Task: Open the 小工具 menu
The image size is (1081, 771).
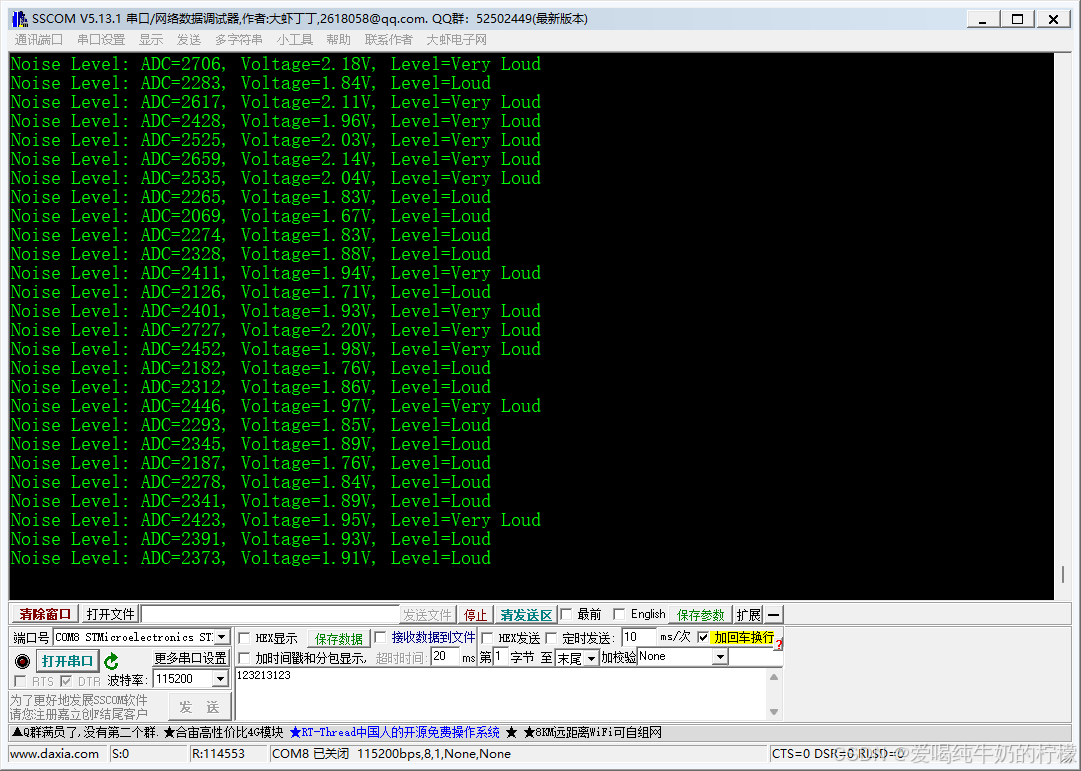Action: pos(294,40)
